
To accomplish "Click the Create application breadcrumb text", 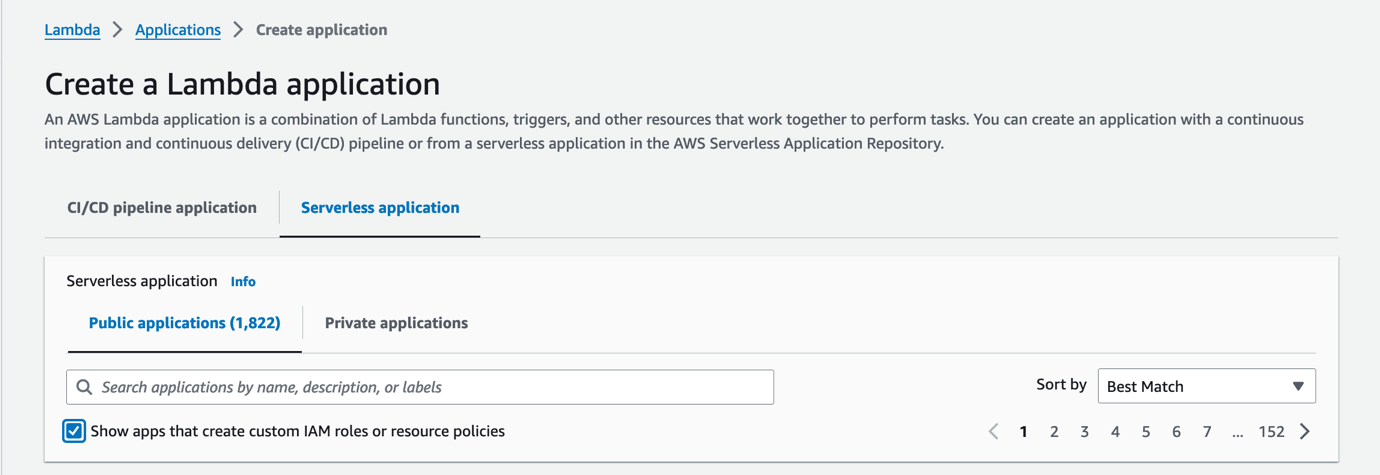I will pos(321,30).
